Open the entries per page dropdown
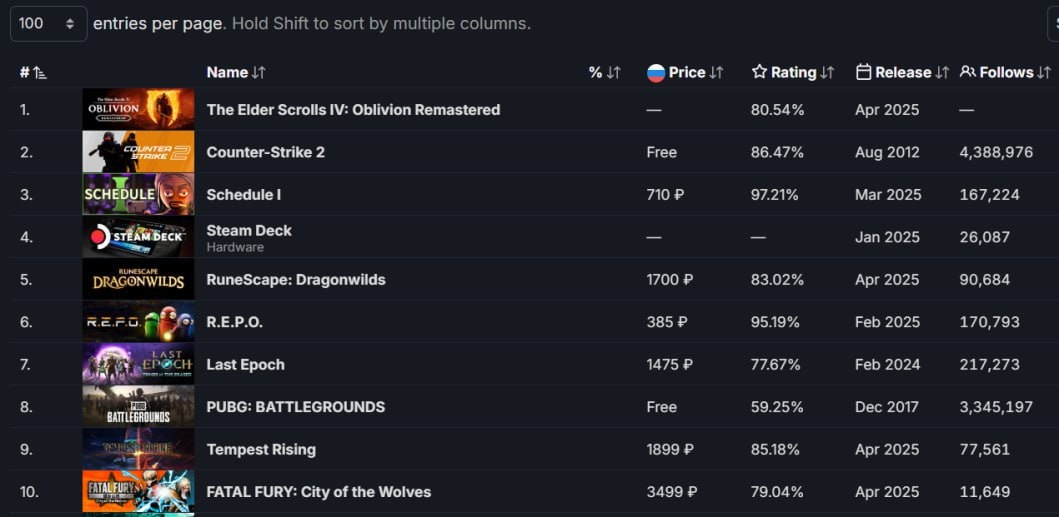 point(48,23)
